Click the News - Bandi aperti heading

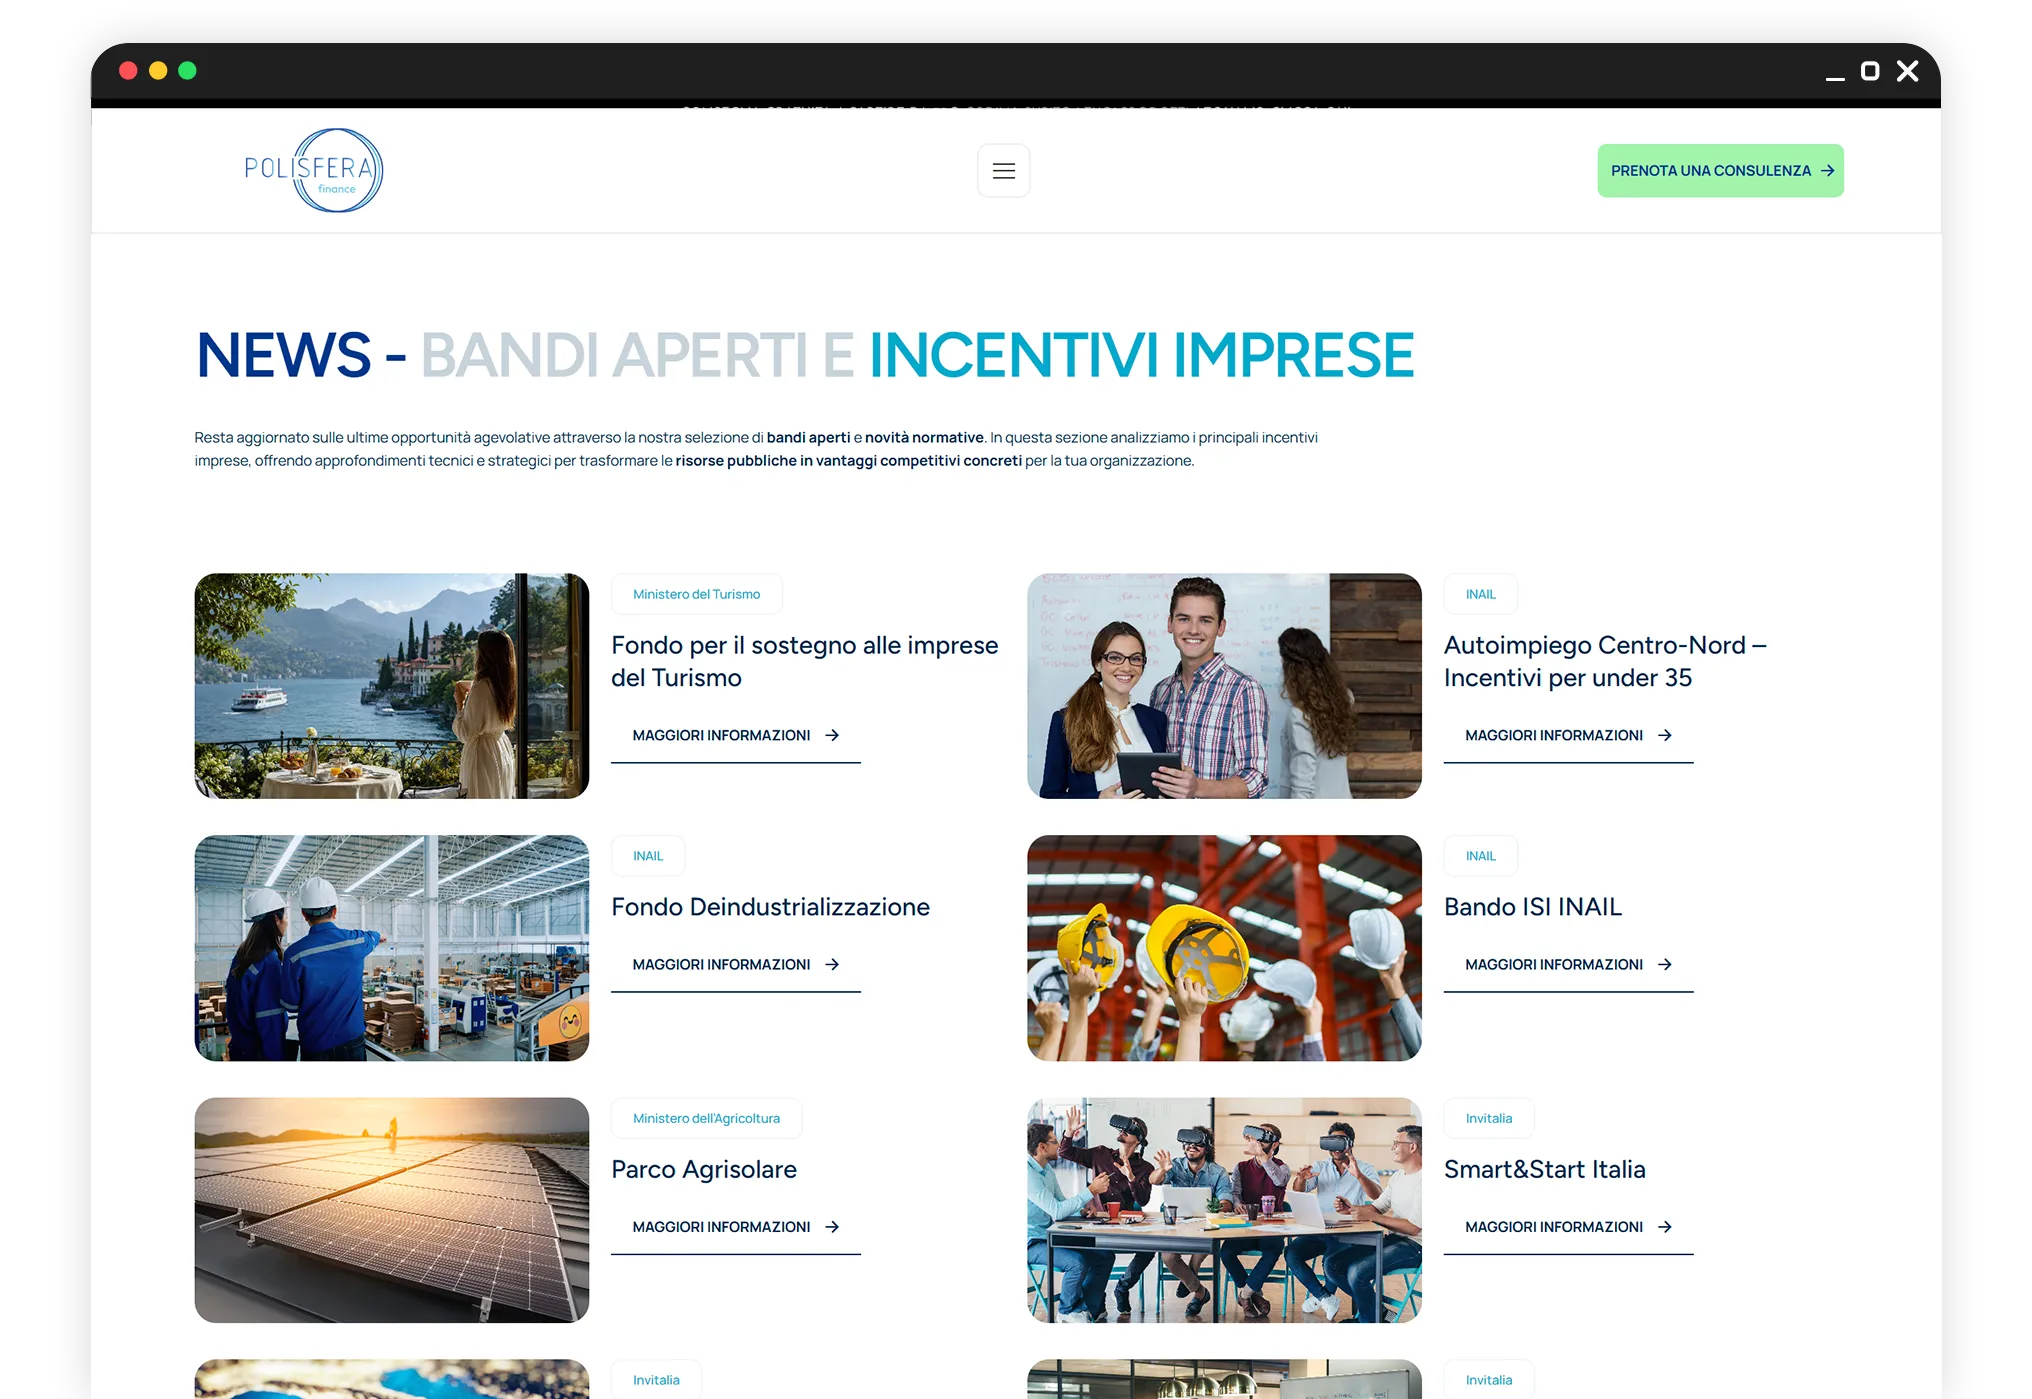click(805, 355)
